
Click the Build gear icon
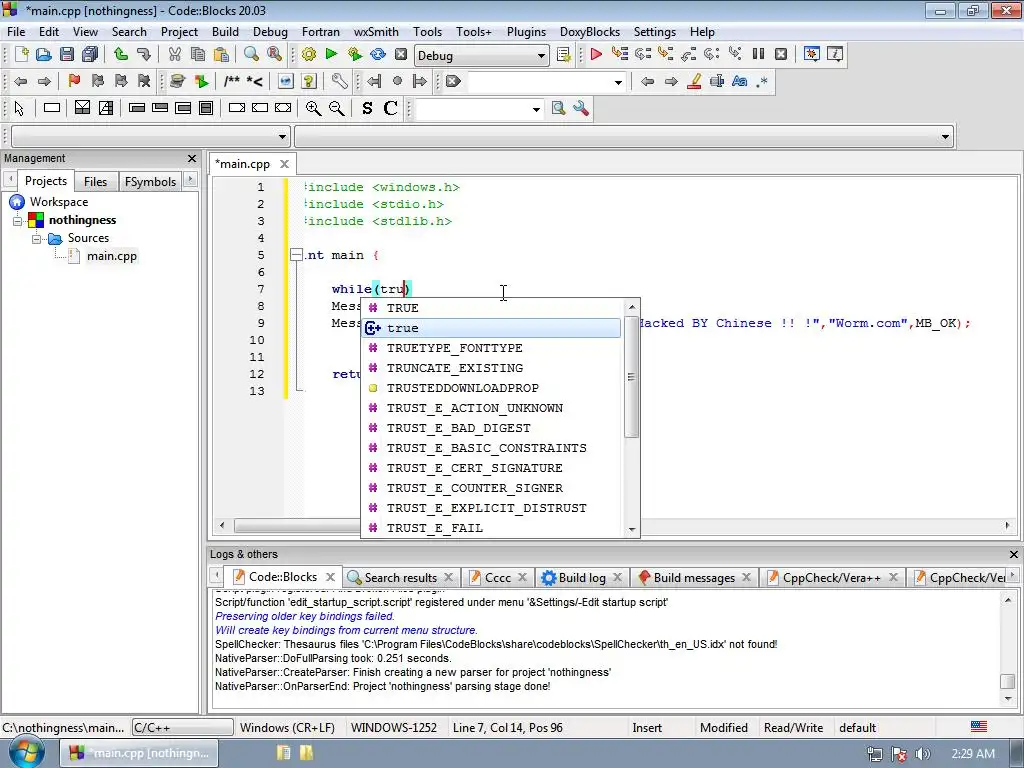(x=308, y=55)
